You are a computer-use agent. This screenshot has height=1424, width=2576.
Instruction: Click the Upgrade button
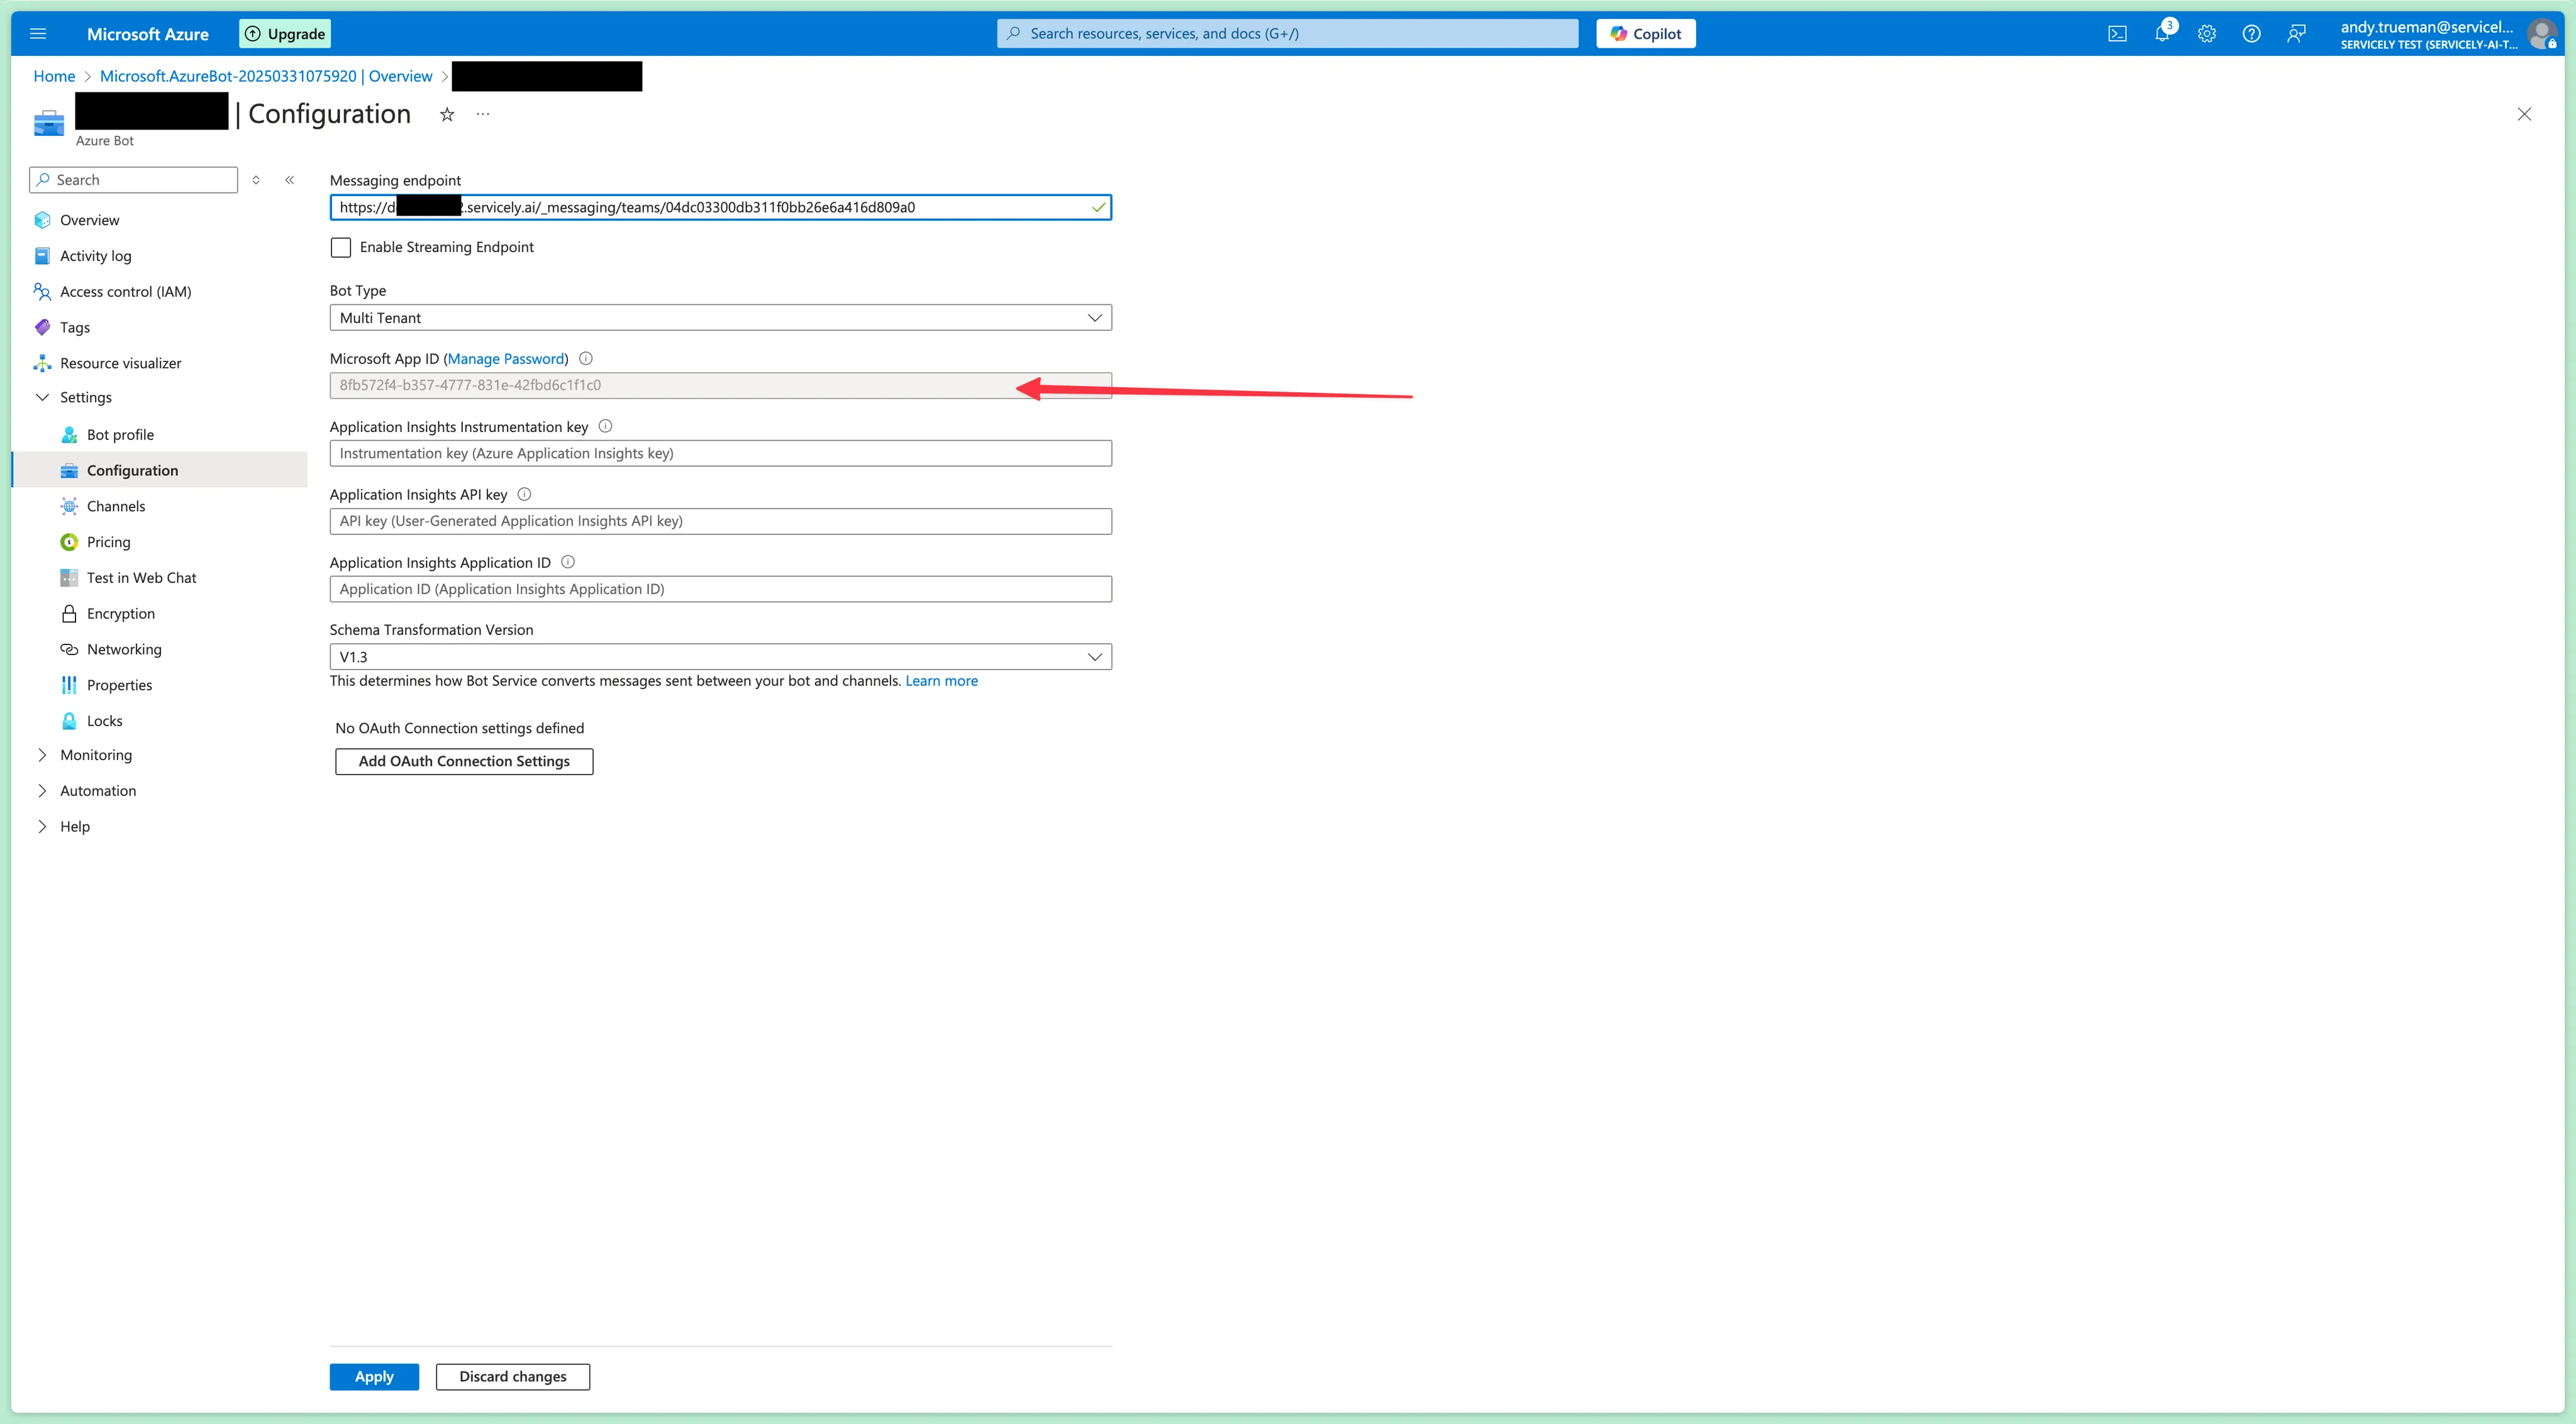click(x=285, y=34)
